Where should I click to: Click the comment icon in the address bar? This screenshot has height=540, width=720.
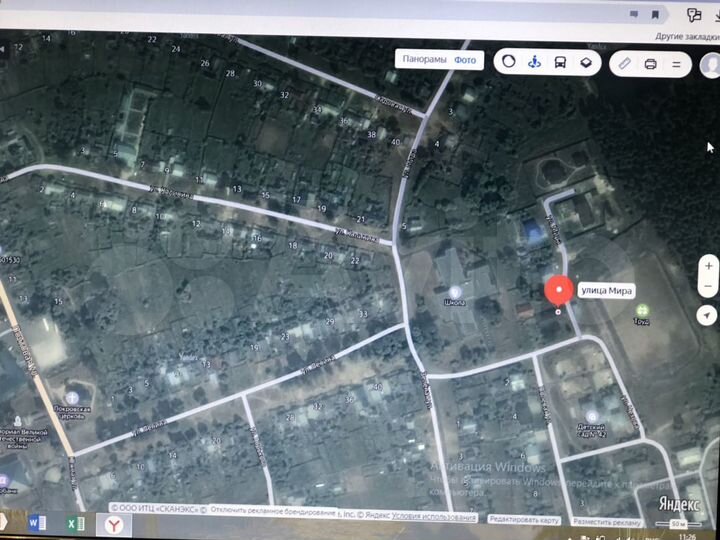[x=634, y=14]
